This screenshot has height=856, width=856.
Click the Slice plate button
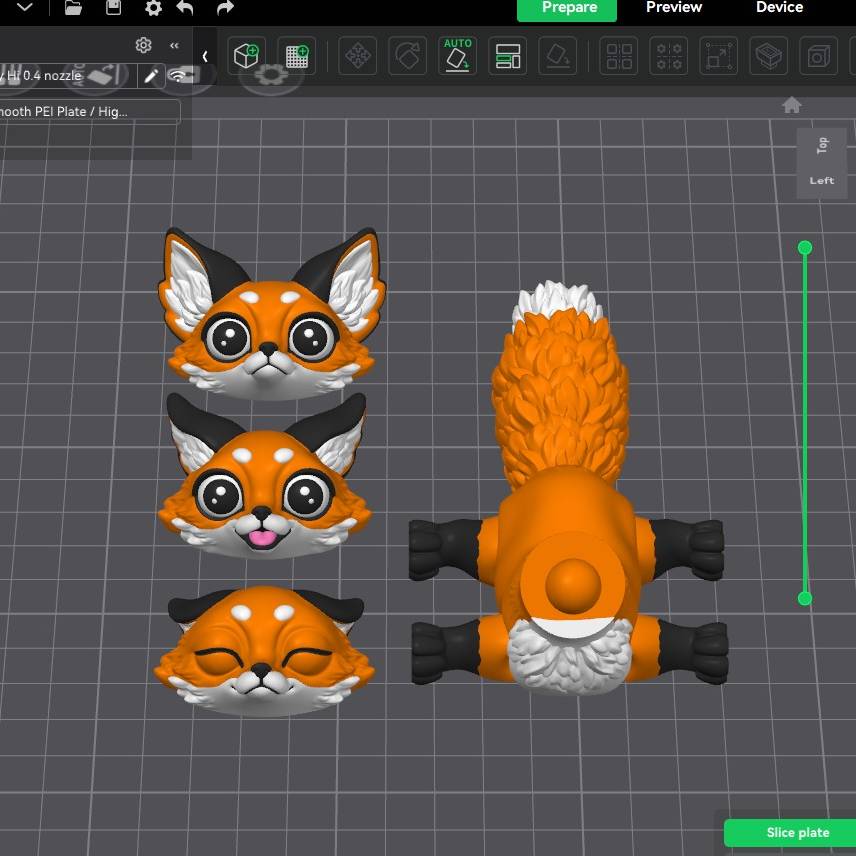pos(797,833)
